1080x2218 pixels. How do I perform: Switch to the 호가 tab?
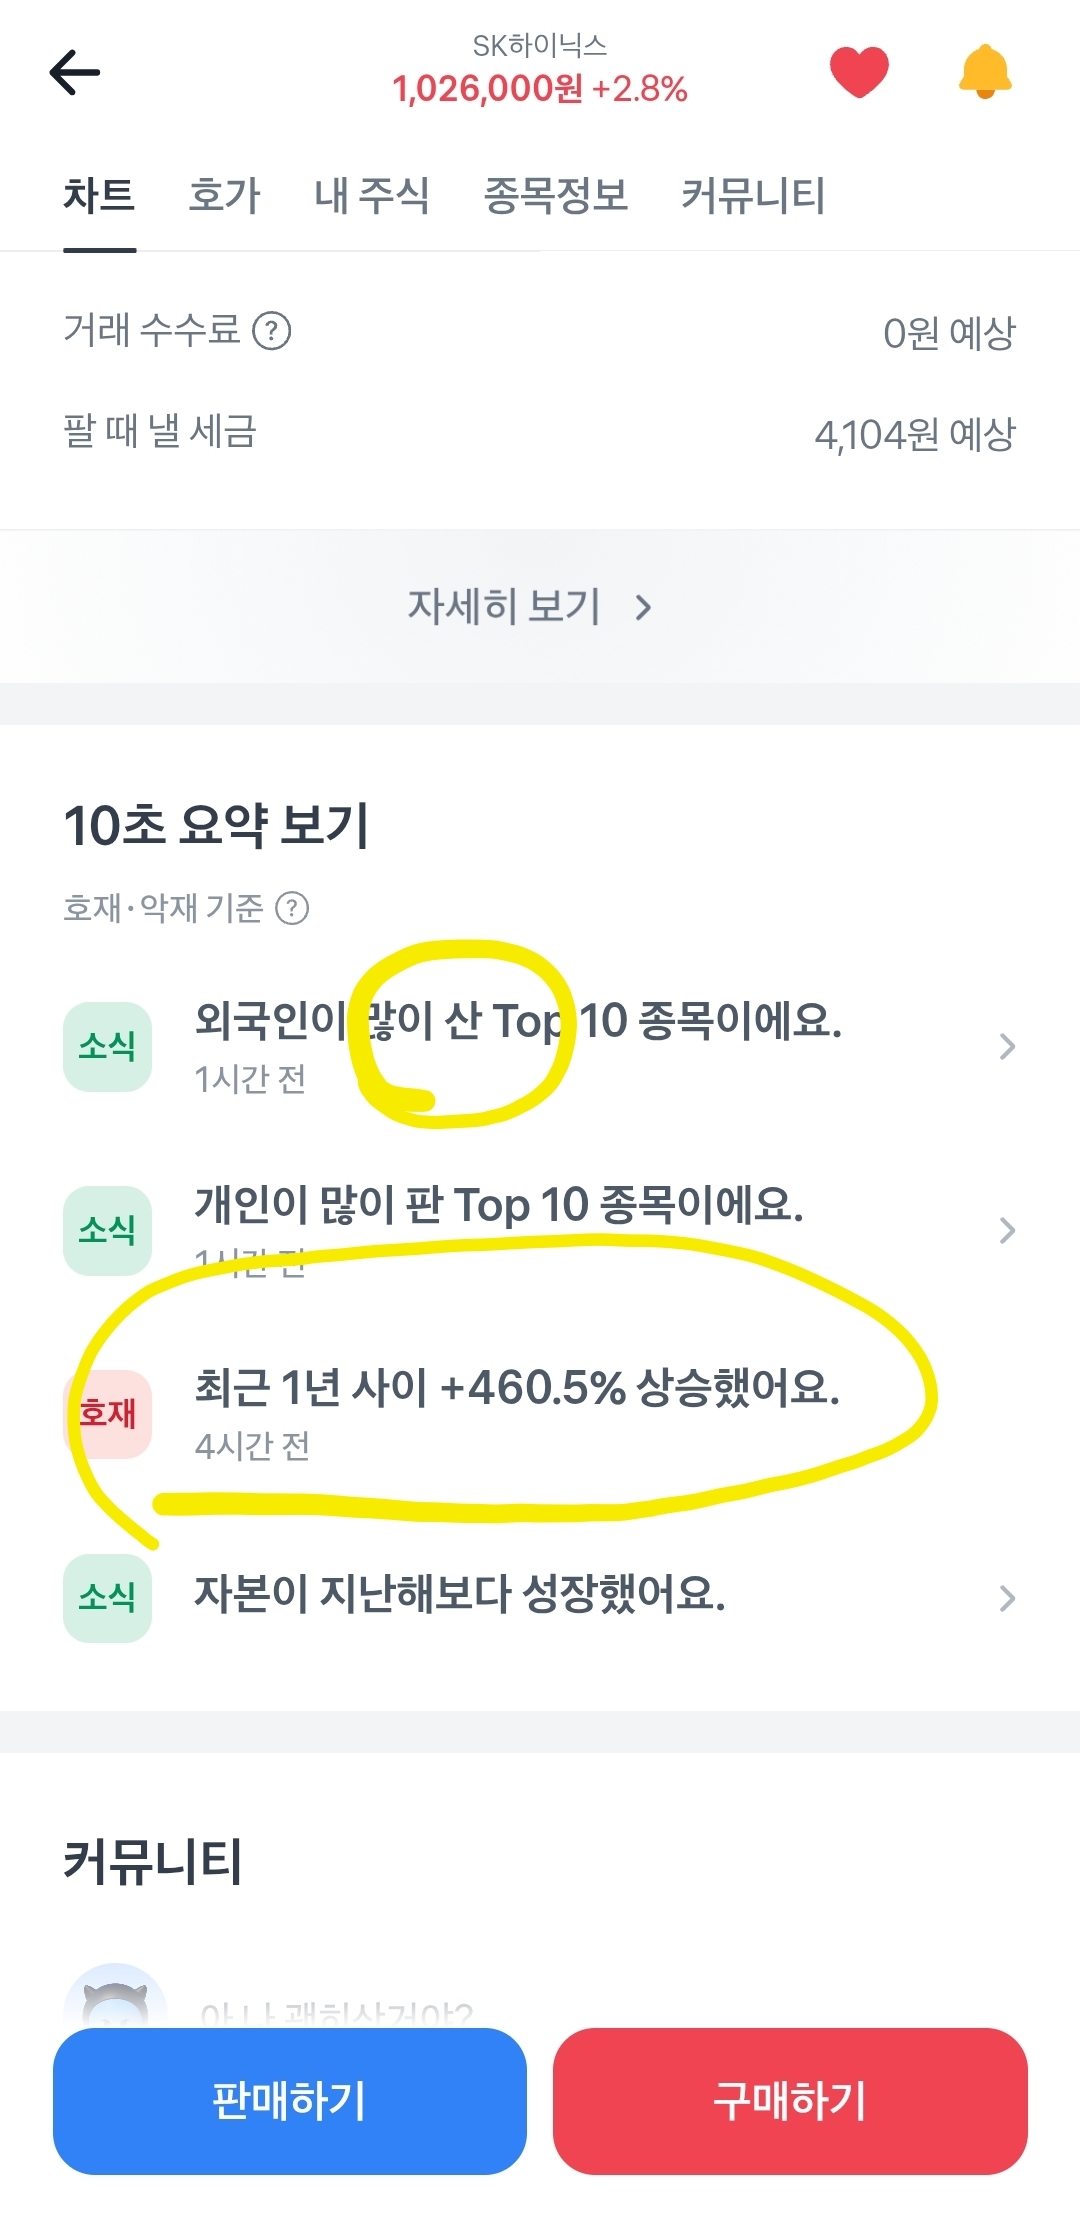(224, 195)
